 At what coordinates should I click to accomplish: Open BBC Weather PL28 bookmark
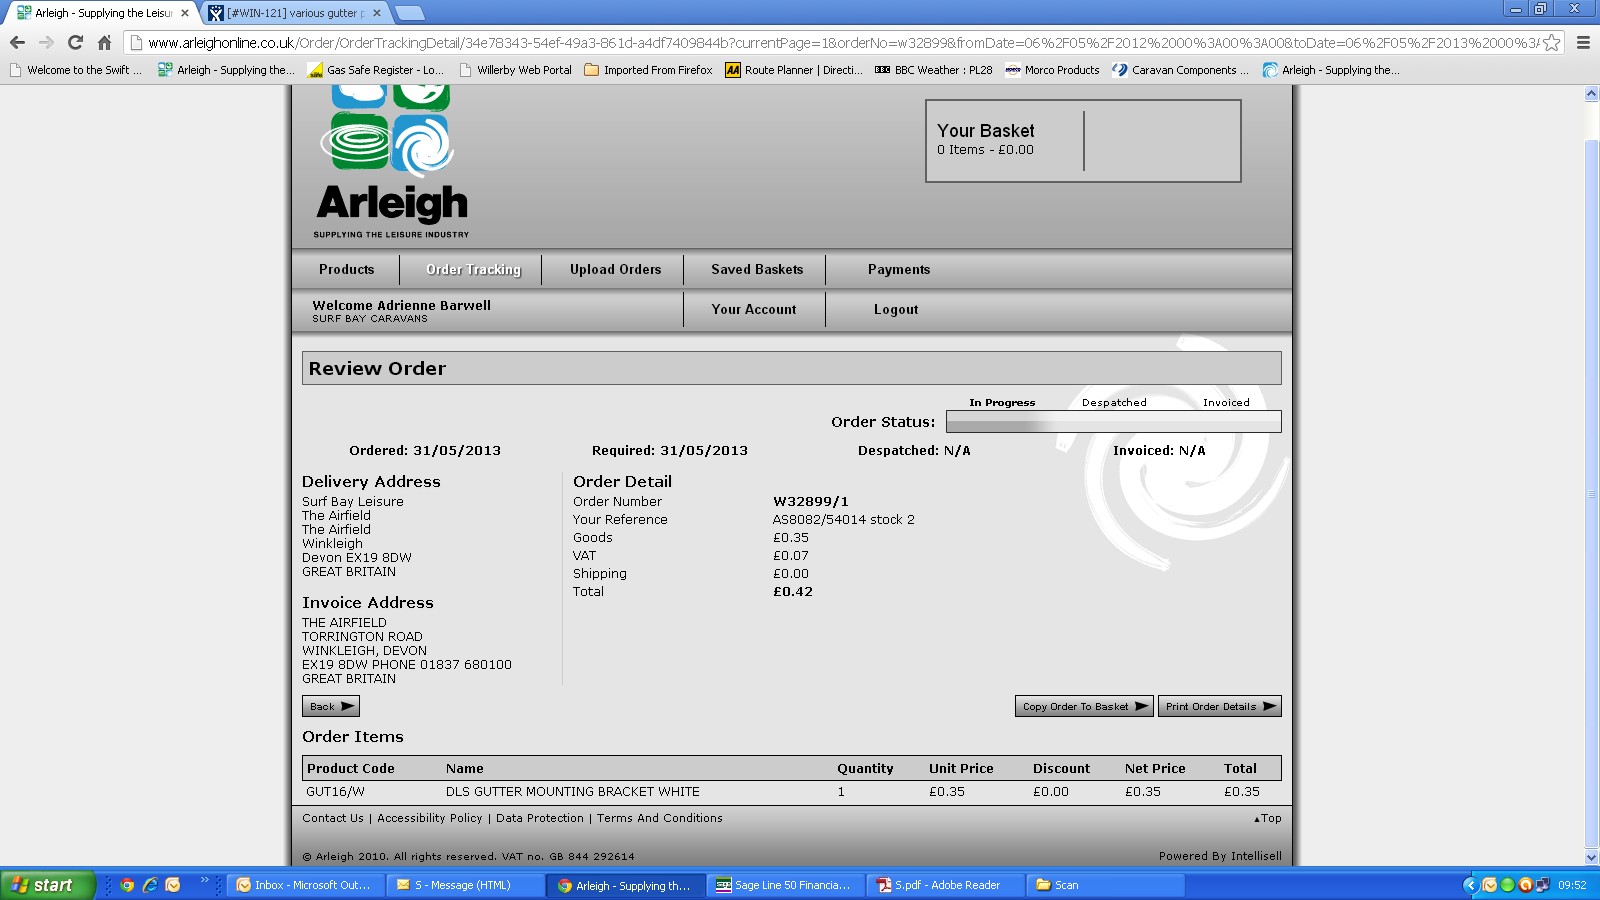933,70
